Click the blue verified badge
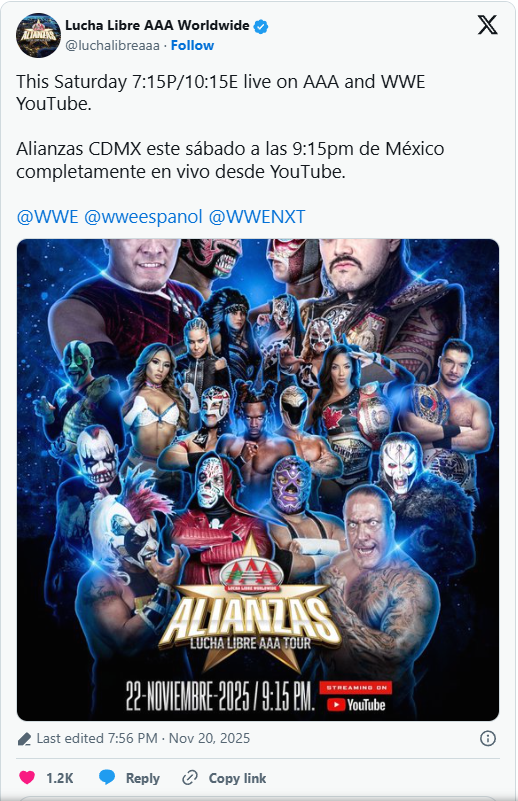This screenshot has width=518, height=801. click(261, 26)
